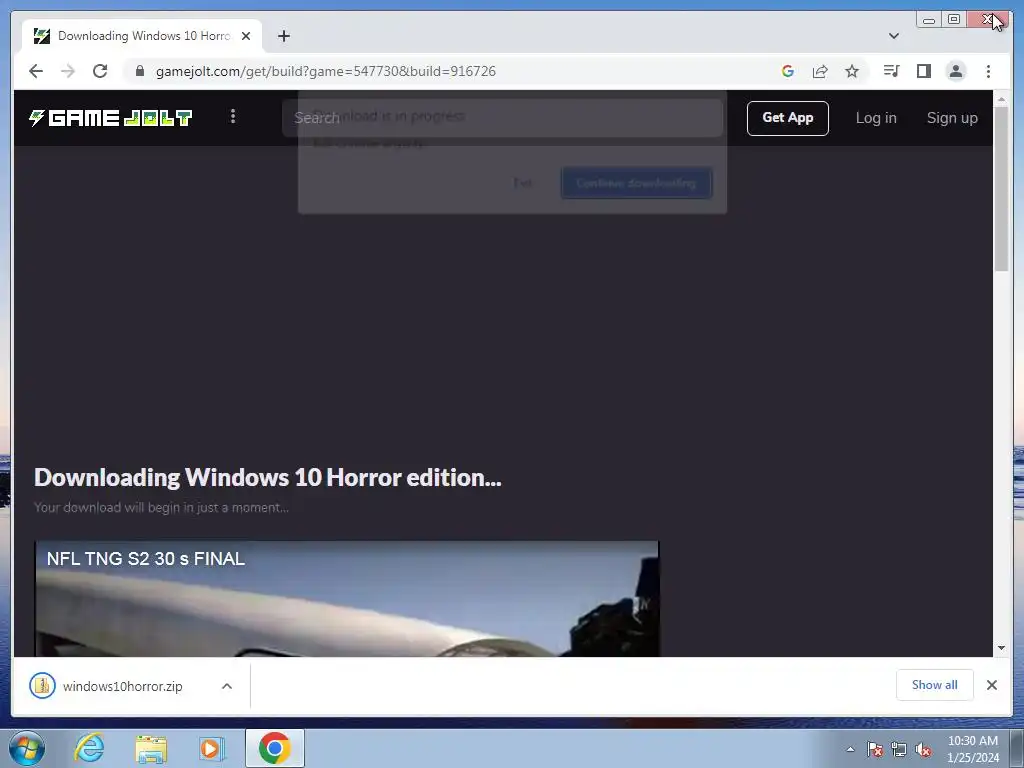The height and width of the screenshot is (768, 1024).
Task: Share this page via share icon
Action: pos(820,71)
